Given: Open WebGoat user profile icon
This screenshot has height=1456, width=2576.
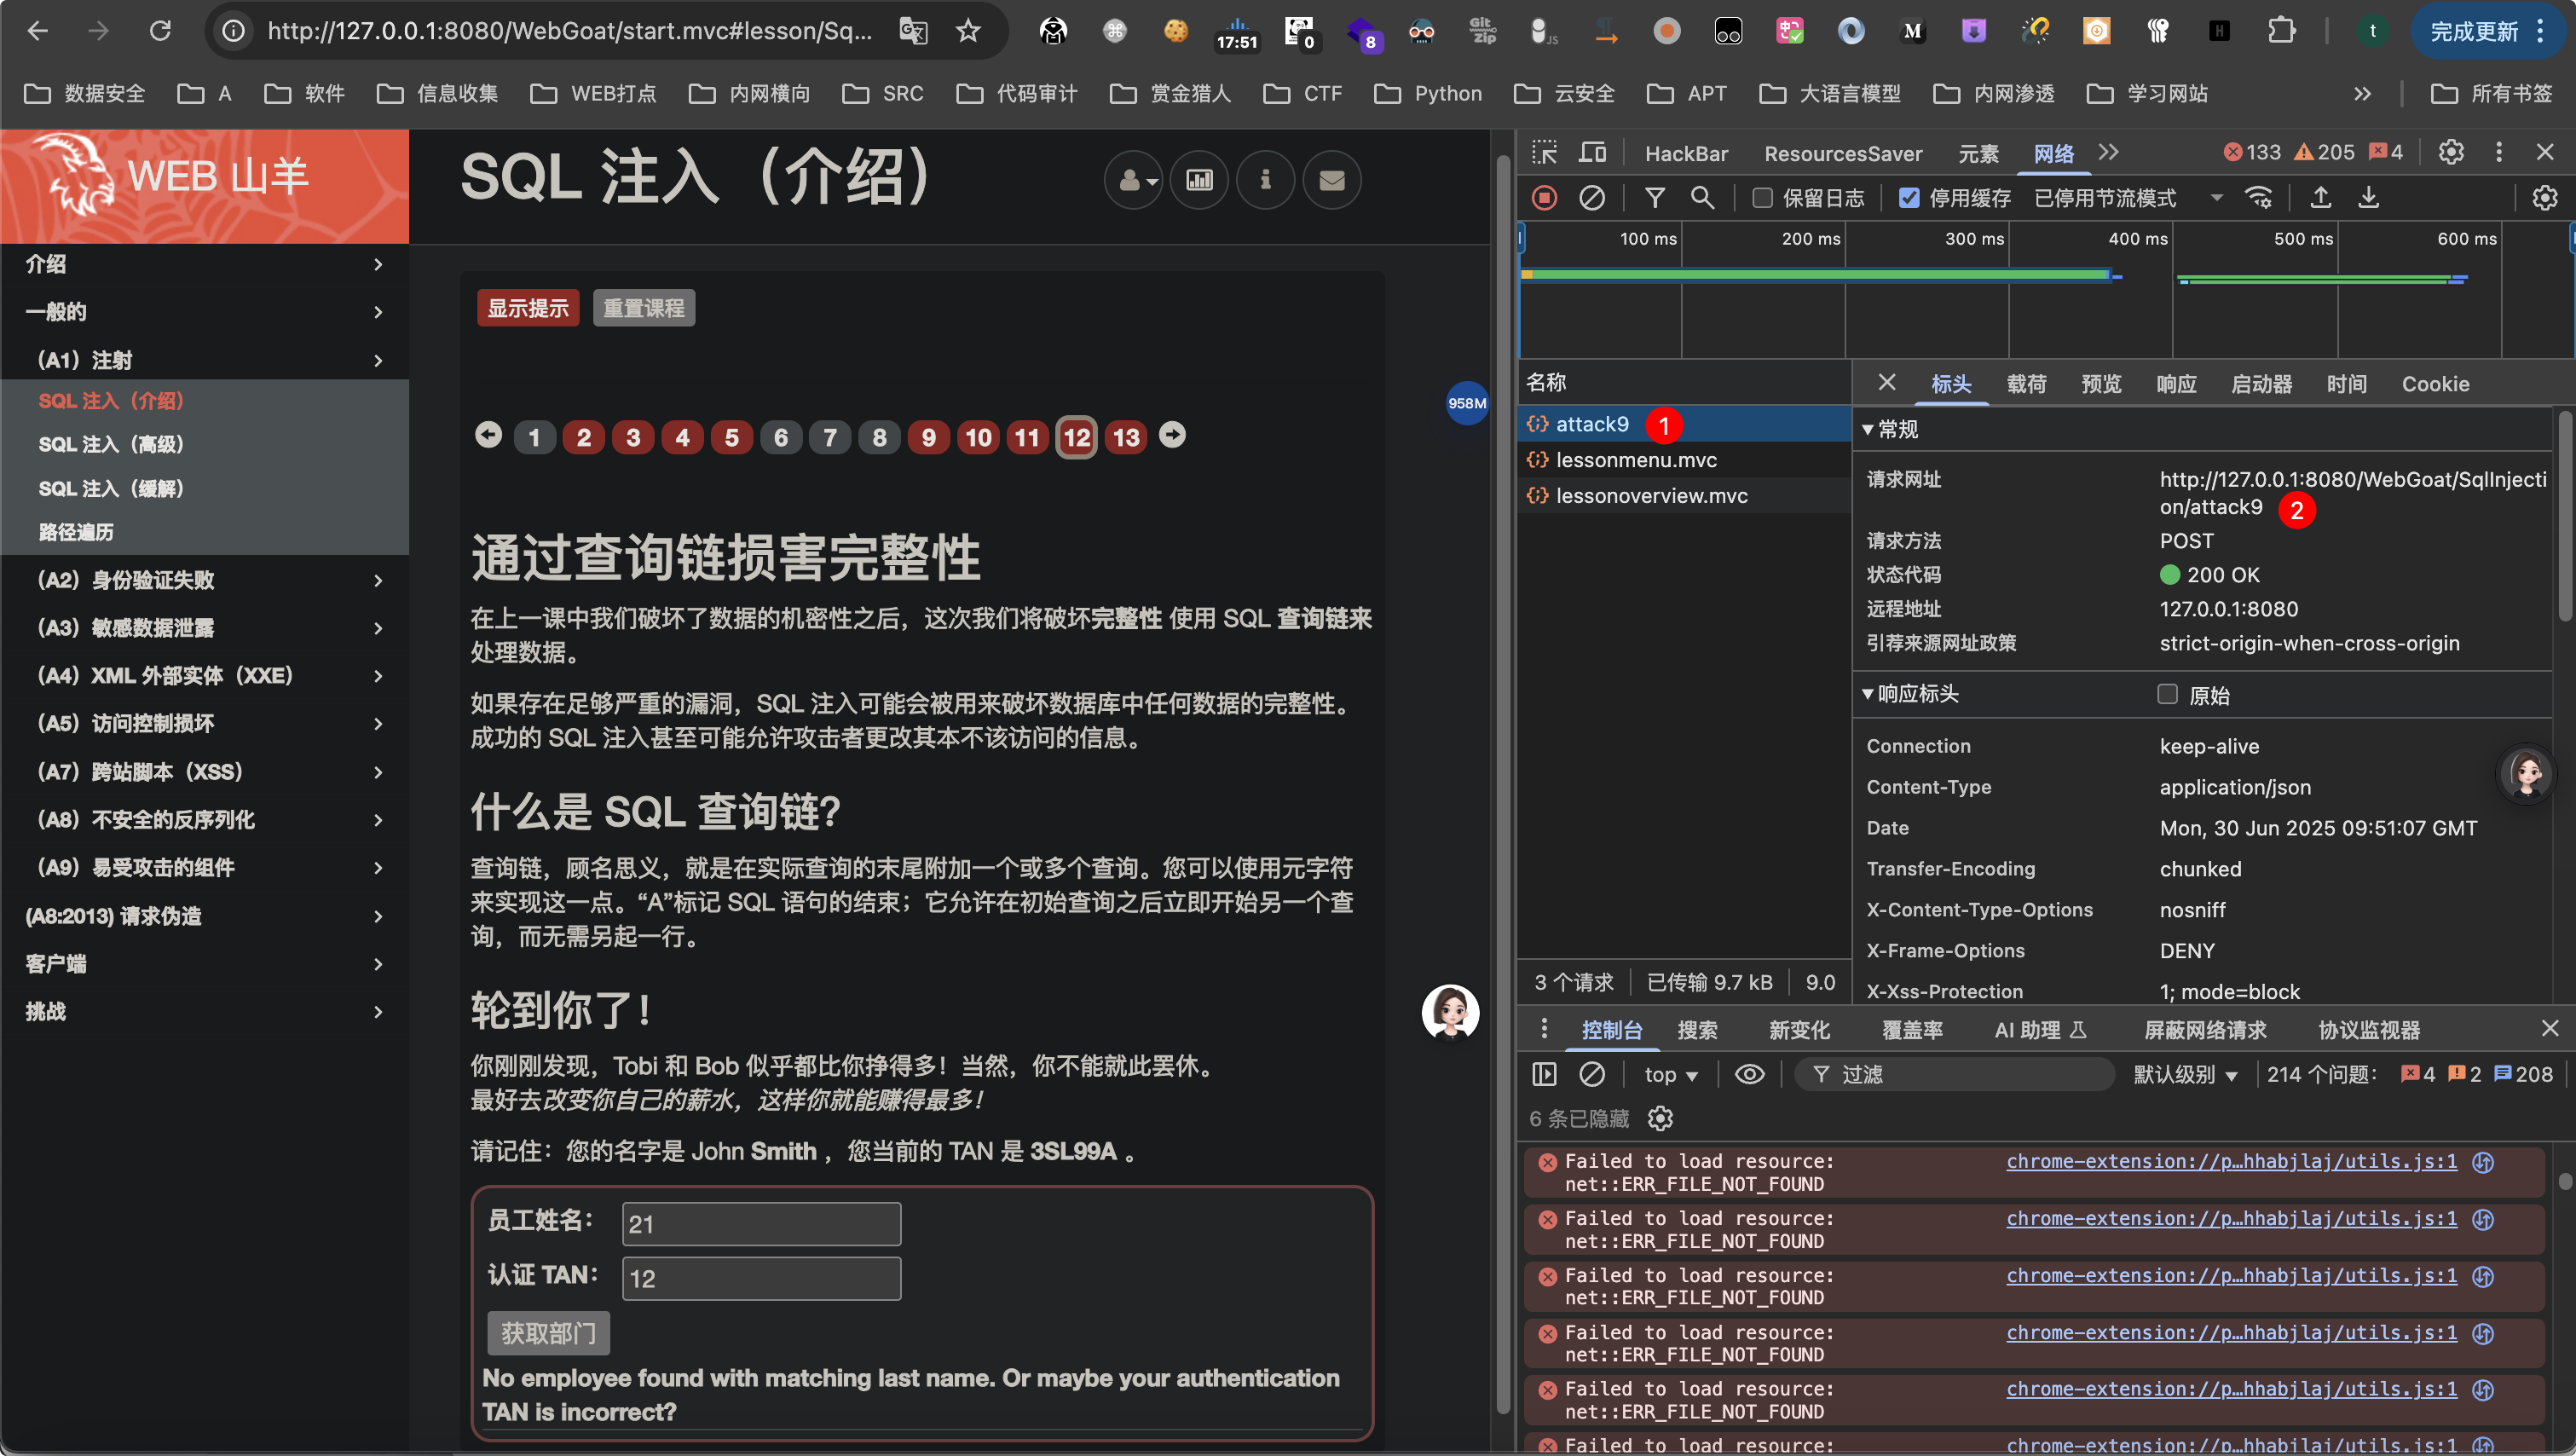Looking at the screenshot, I should pyautogui.click(x=1132, y=180).
